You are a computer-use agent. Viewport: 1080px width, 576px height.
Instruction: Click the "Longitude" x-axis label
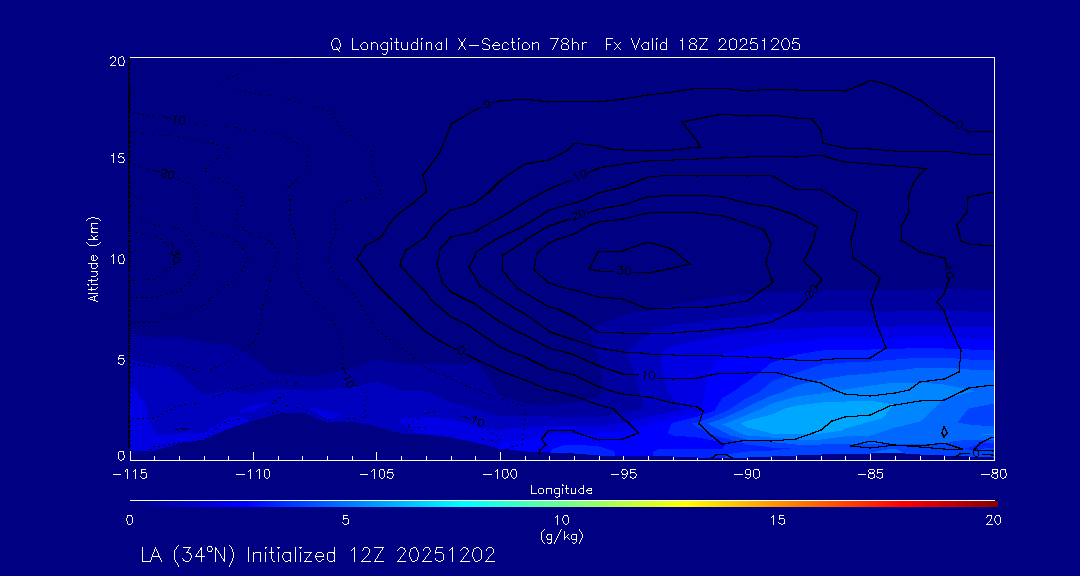(561, 491)
